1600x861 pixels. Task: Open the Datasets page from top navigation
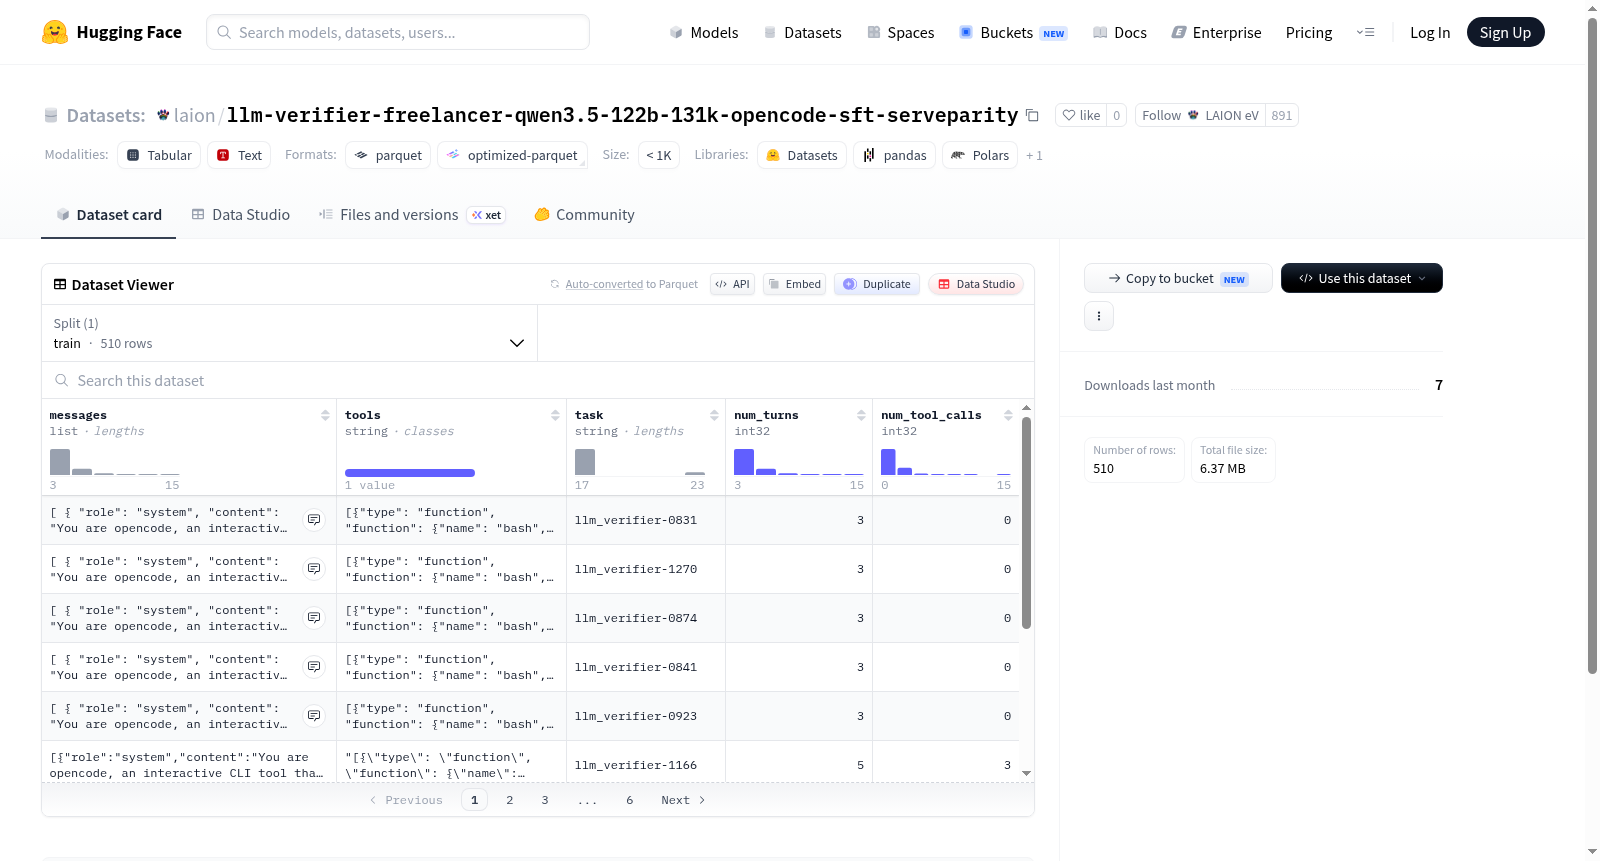pyautogui.click(x=802, y=32)
